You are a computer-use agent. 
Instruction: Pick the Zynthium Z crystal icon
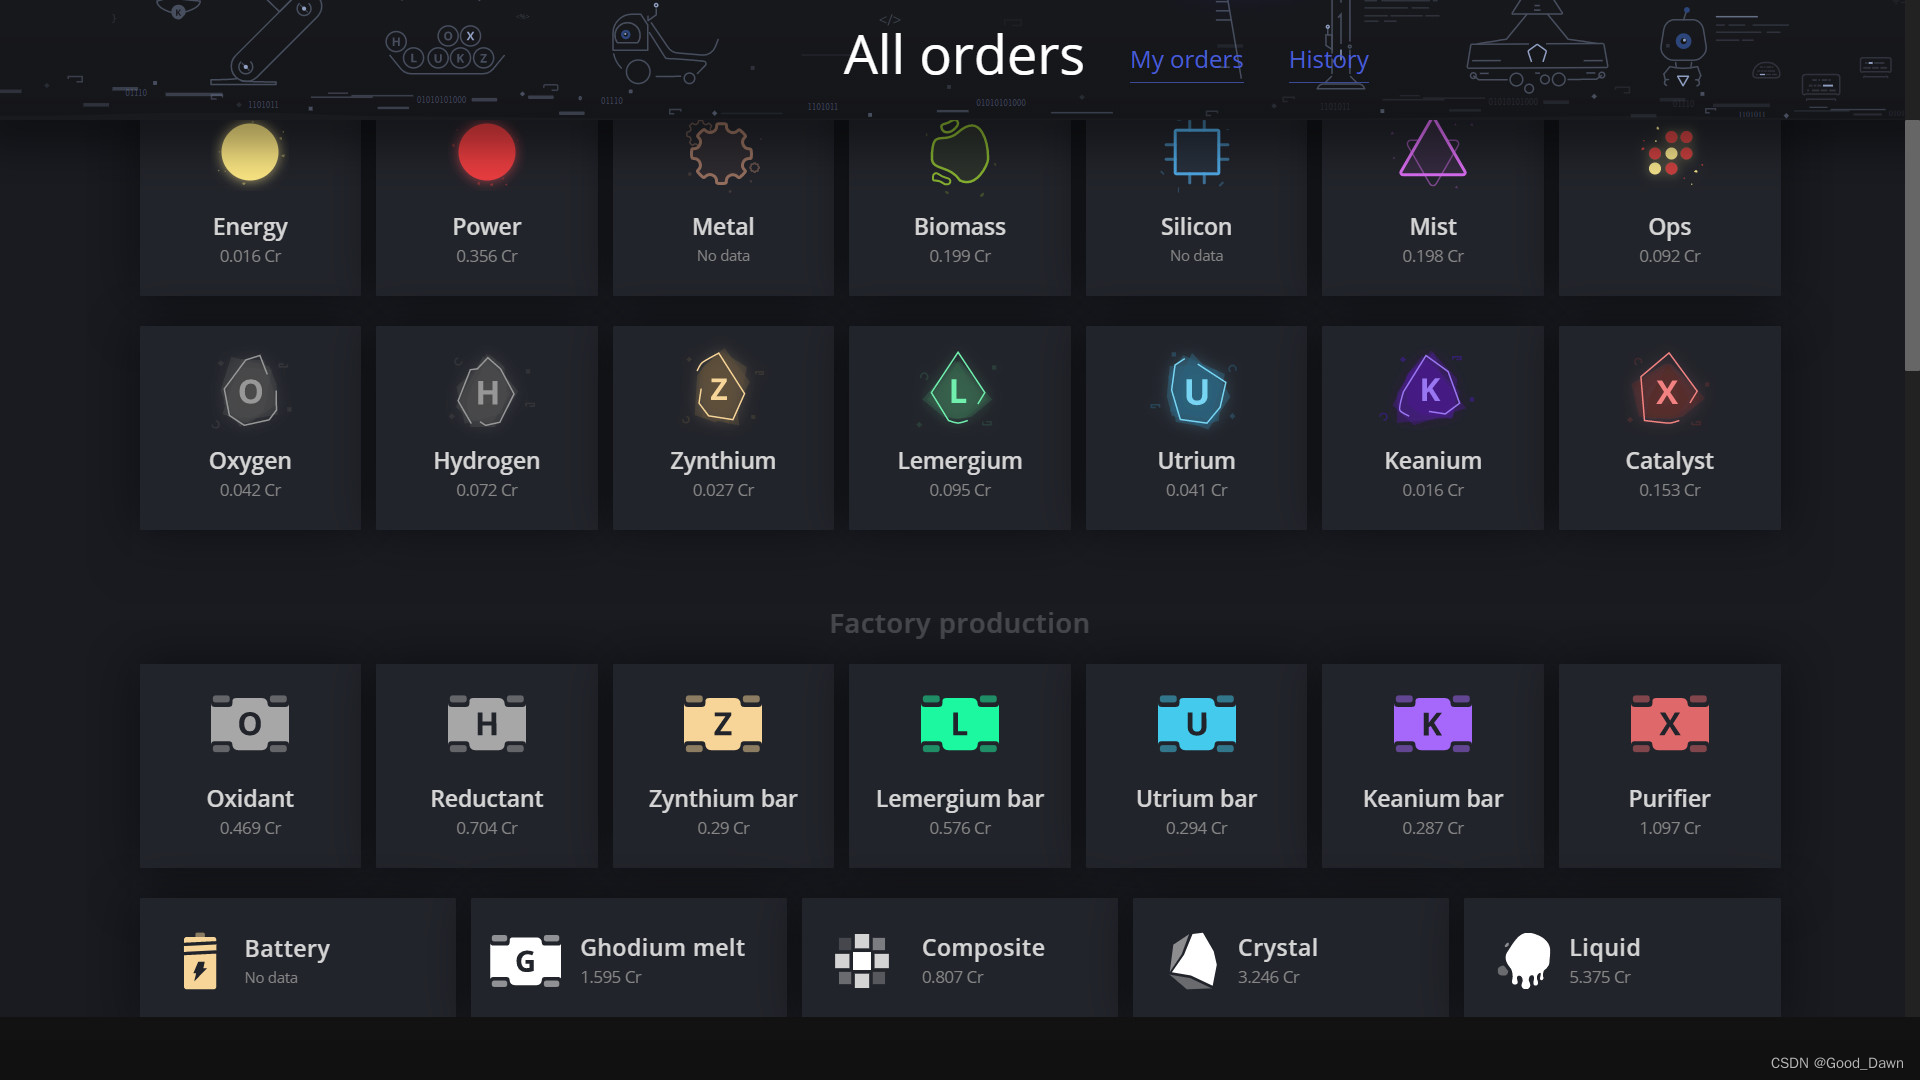(x=723, y=388)
